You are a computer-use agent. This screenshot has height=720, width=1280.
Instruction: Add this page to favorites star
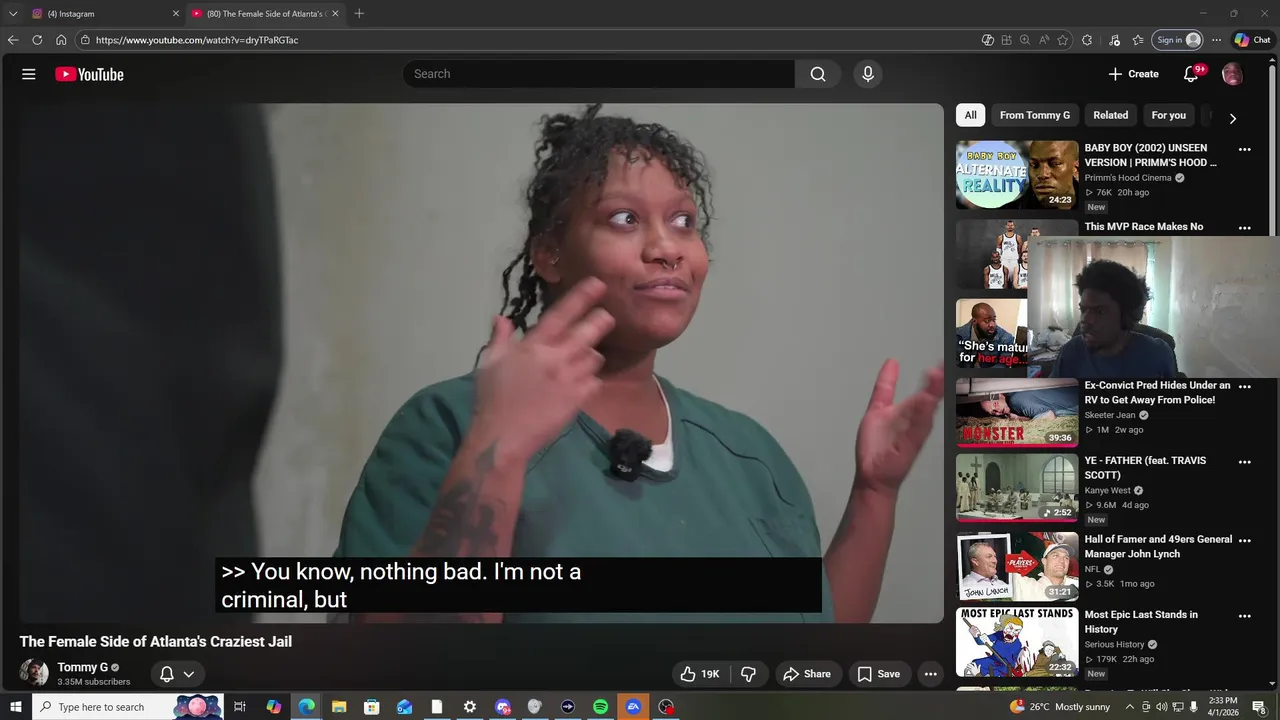(x=1062, y=40)
